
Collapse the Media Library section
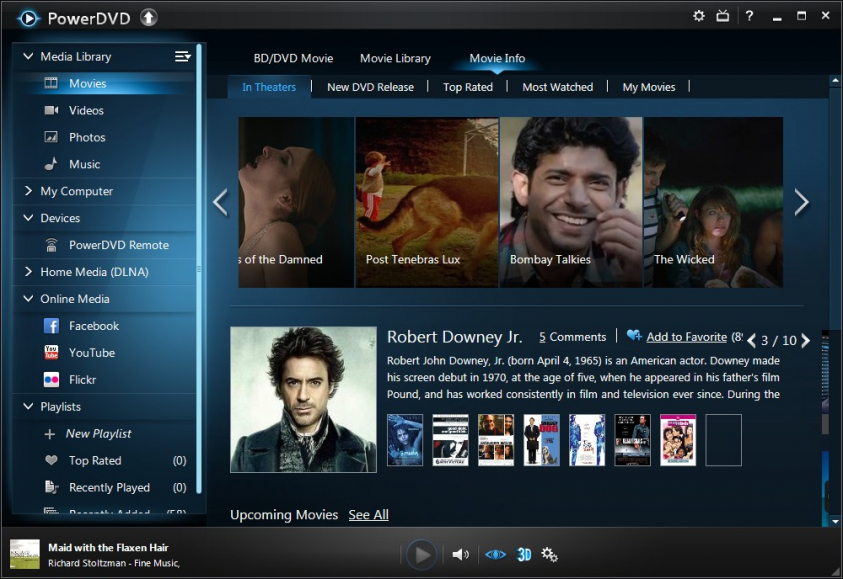(x=28, y=57)
